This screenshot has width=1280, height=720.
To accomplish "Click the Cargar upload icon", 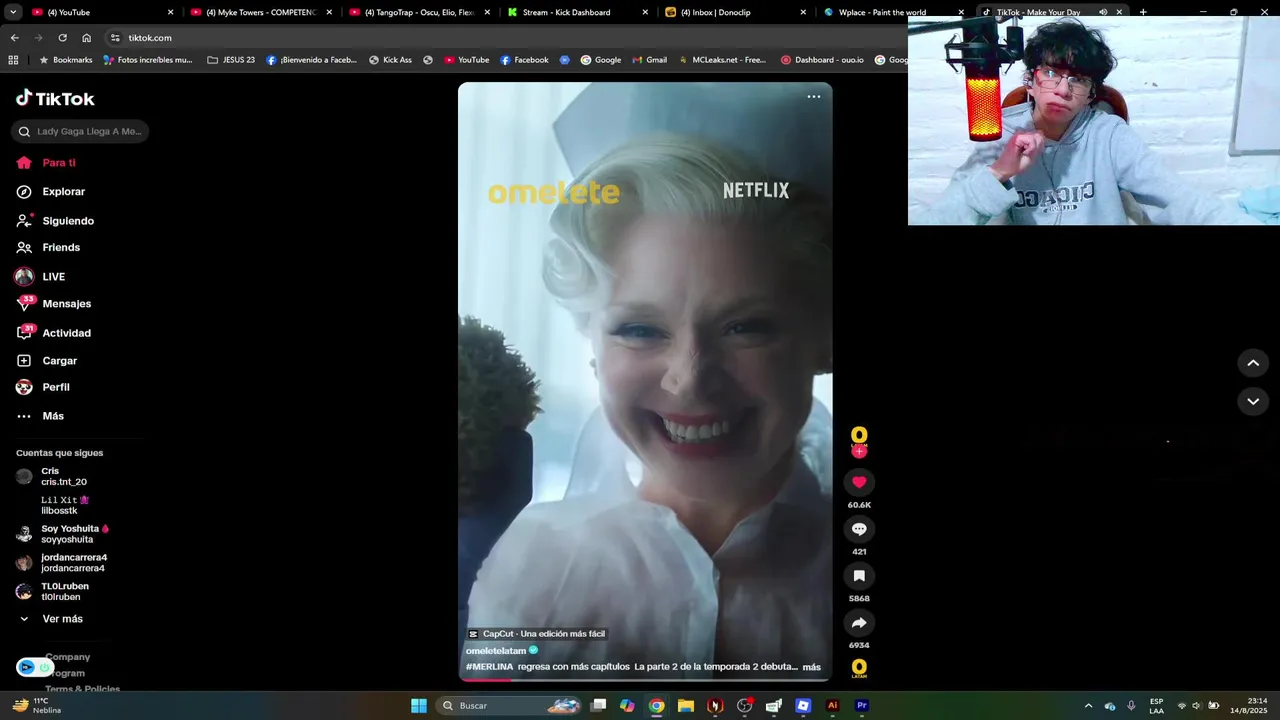I will [x=24, y=361].
